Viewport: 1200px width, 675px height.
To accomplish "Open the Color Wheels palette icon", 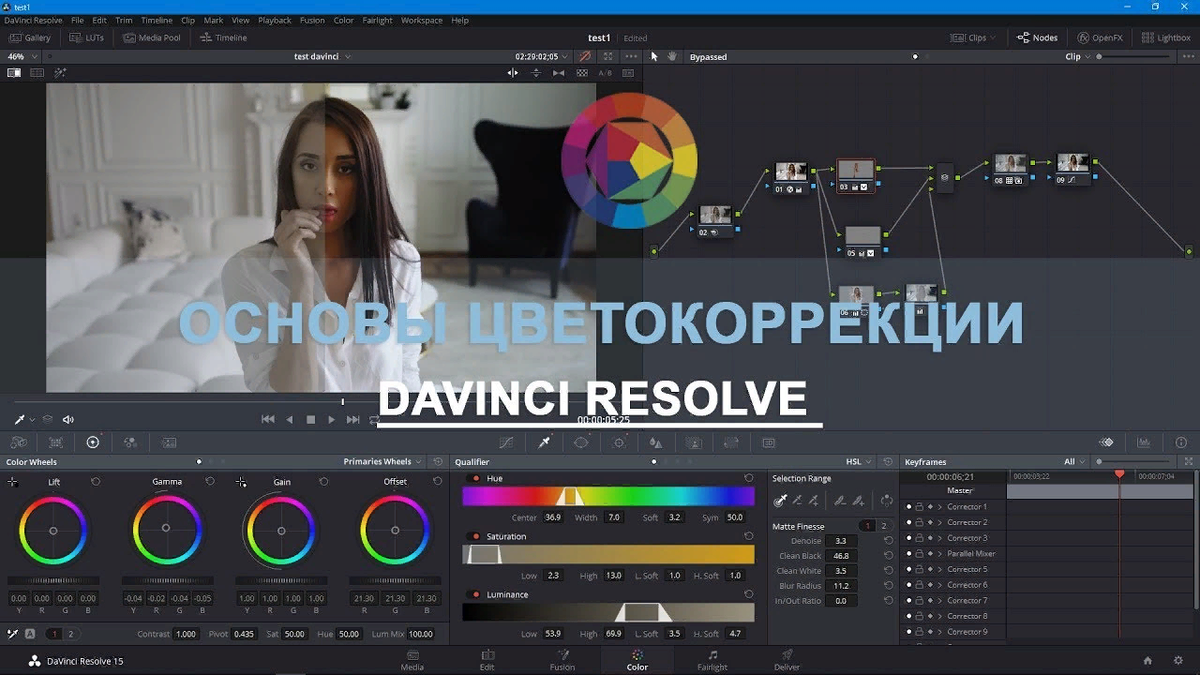I will pyautogui.click(x=93, y=442).
